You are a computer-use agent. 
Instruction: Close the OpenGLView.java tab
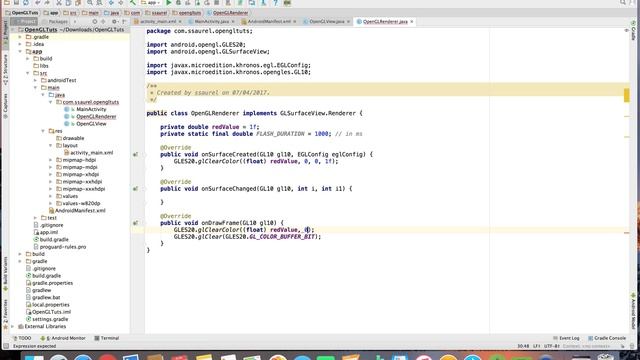point(349,22)
